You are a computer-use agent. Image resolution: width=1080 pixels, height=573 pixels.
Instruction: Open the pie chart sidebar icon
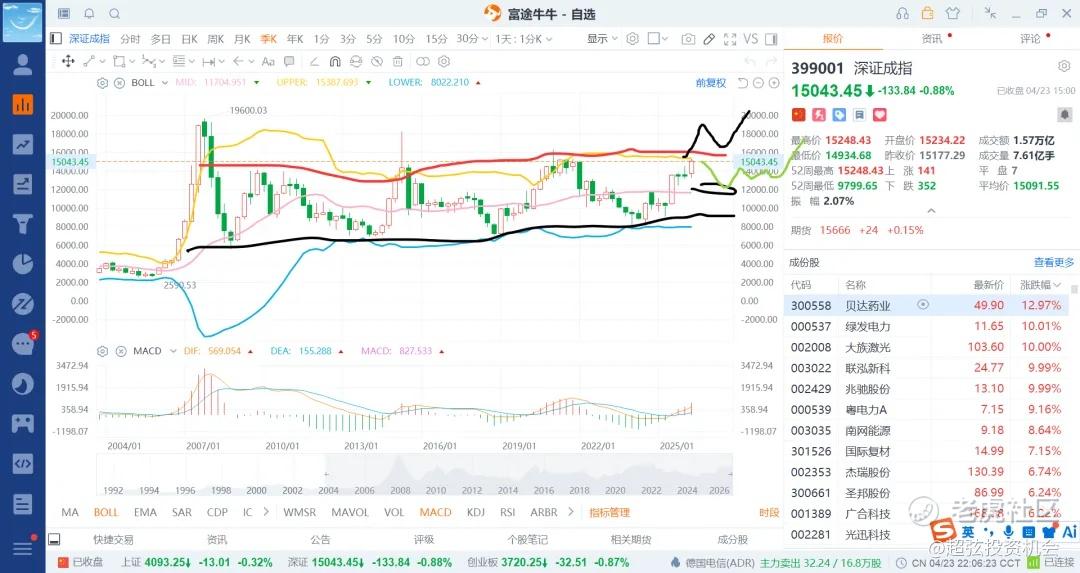23,264
